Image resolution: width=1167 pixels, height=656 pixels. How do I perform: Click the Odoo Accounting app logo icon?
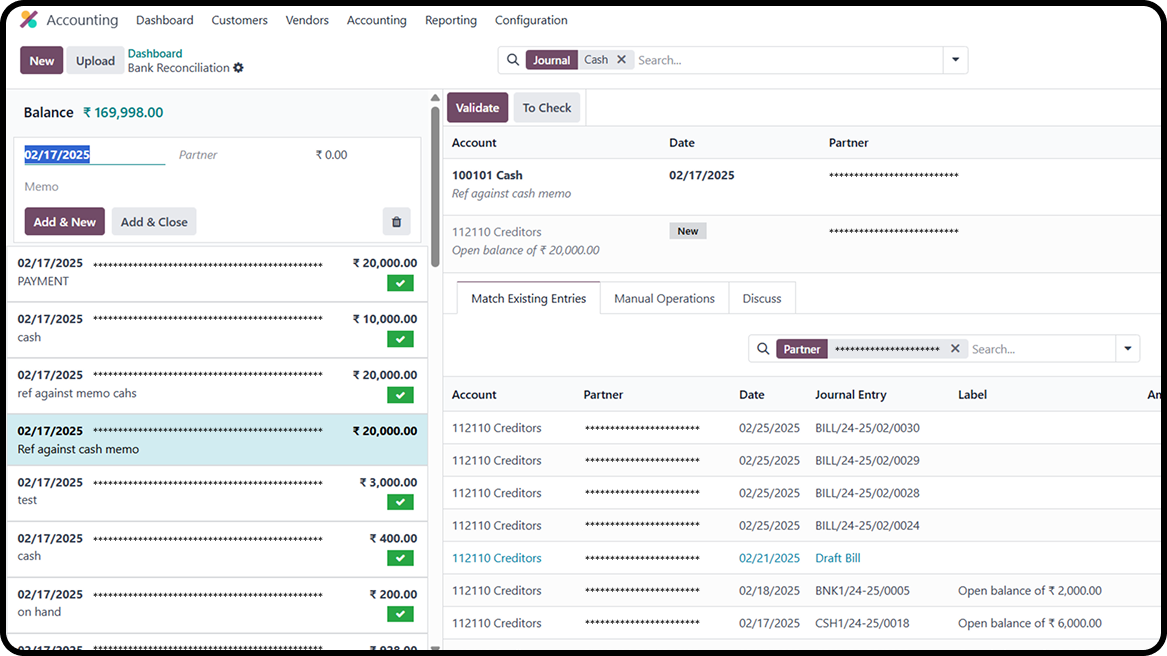pos(27,19)
